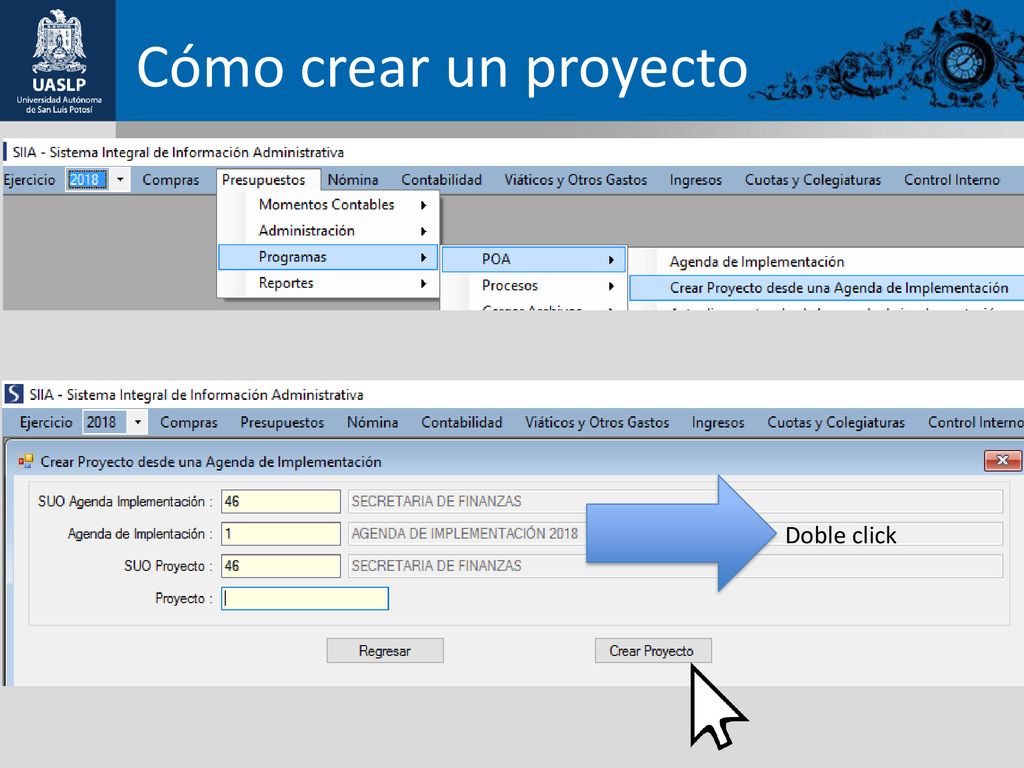The height and width of the screenshot is (768, 1024).
Task: Click AGENDA DE IMPLEMENTACIÓN 2018 description text
Action: (x=465, y=534)
